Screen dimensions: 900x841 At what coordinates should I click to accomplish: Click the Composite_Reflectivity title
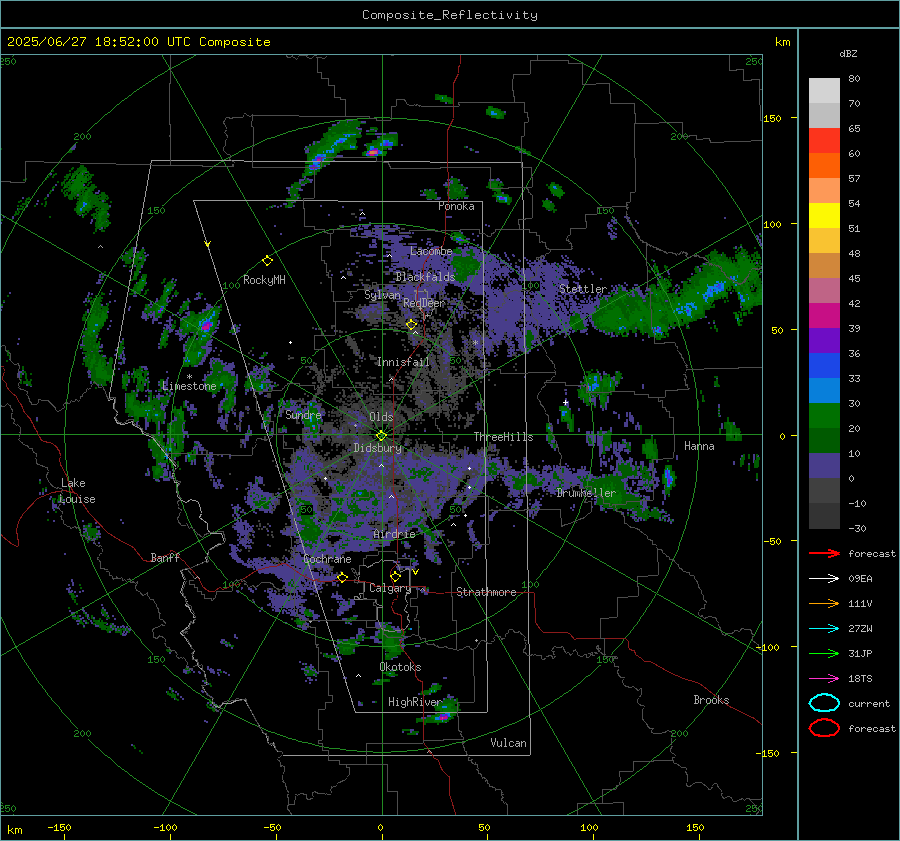click(450, 15)
